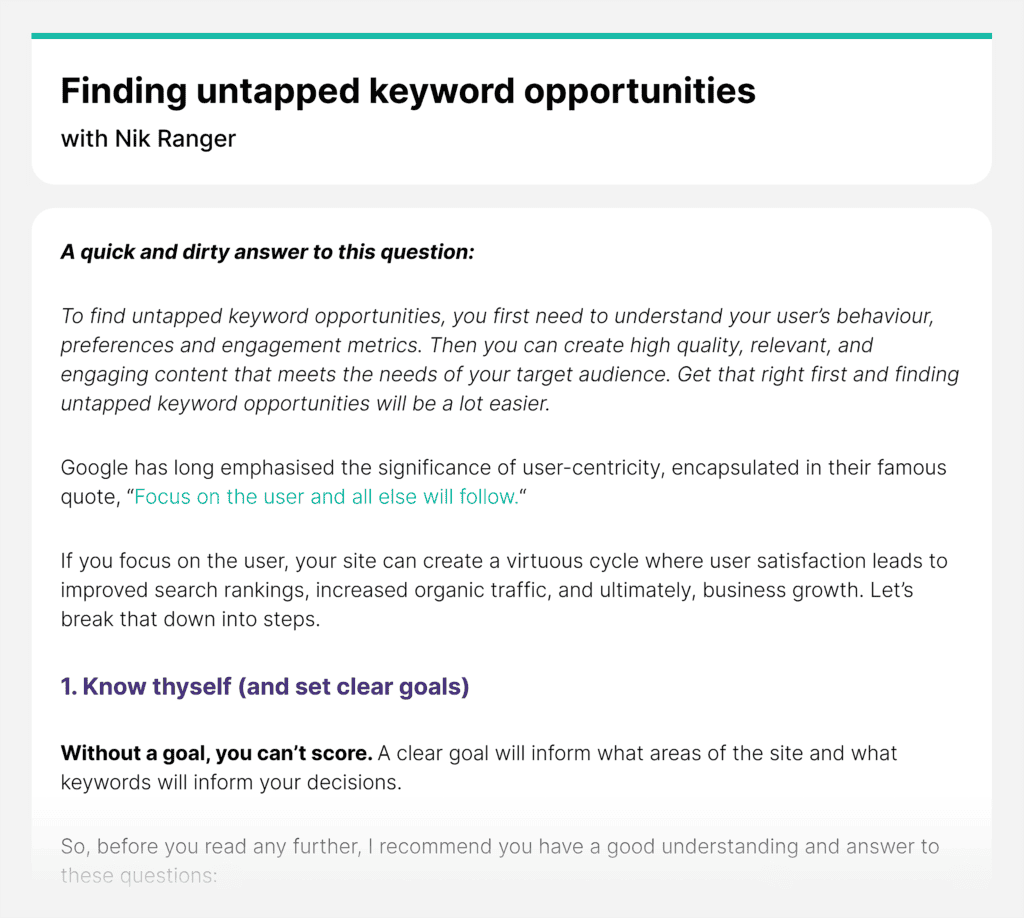Click the "A quick and dirty answer" heading
The image size is (1024, 918).
(267, 252)
